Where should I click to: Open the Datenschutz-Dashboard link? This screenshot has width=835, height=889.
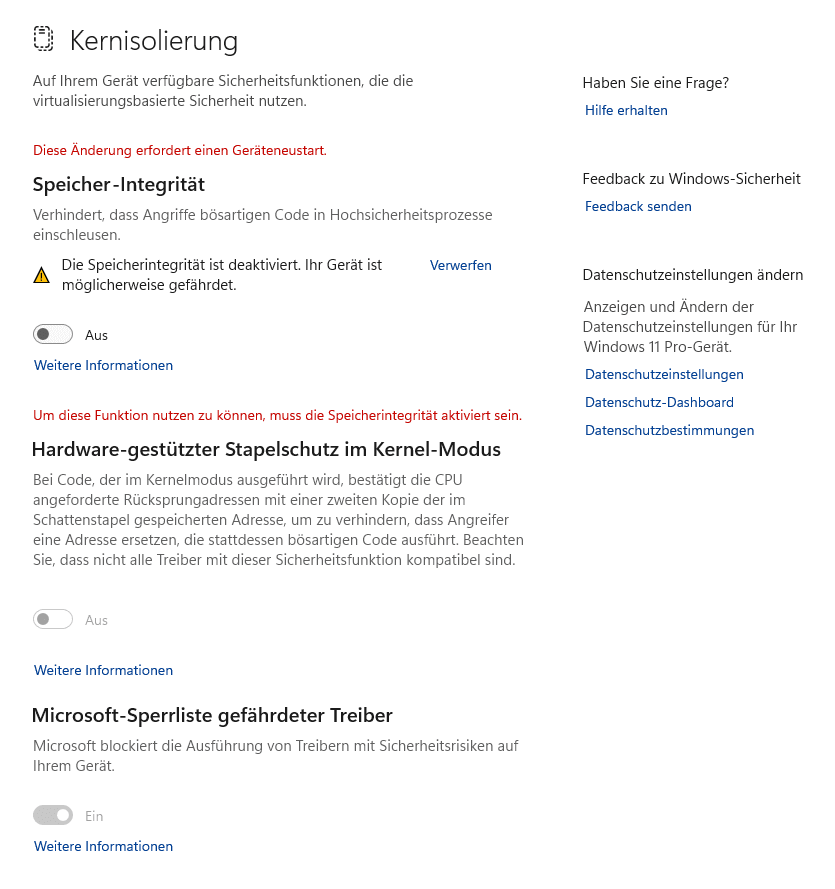click(x=659, y=402)
